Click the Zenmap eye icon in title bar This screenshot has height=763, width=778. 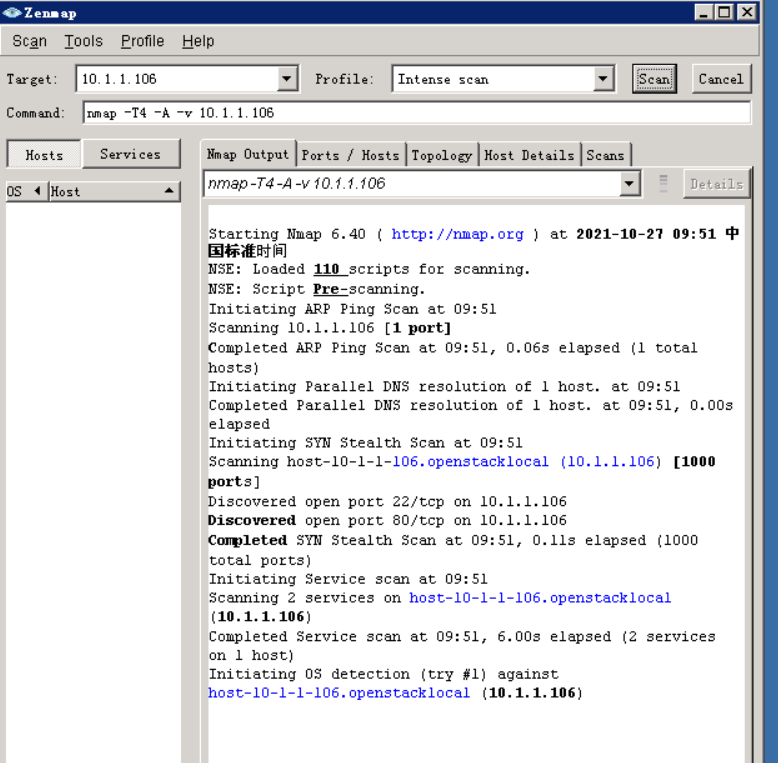11,12
